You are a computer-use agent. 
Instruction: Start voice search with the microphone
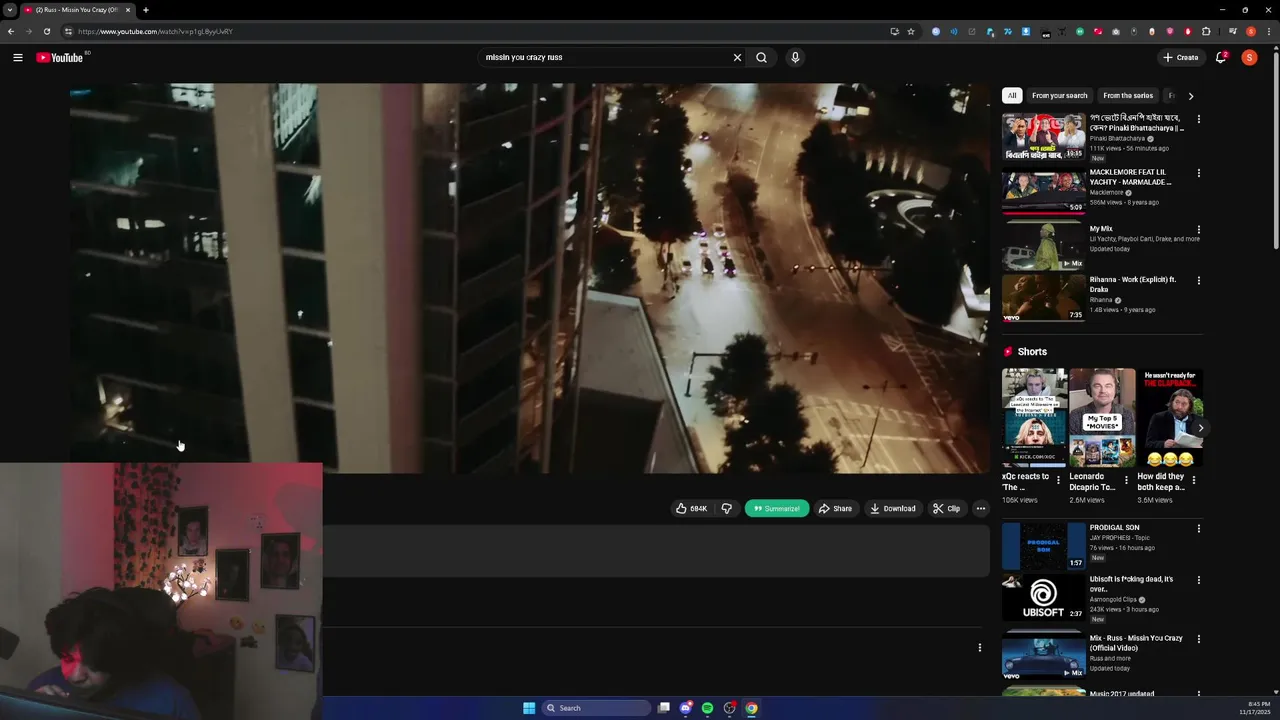tap(795, 57)
